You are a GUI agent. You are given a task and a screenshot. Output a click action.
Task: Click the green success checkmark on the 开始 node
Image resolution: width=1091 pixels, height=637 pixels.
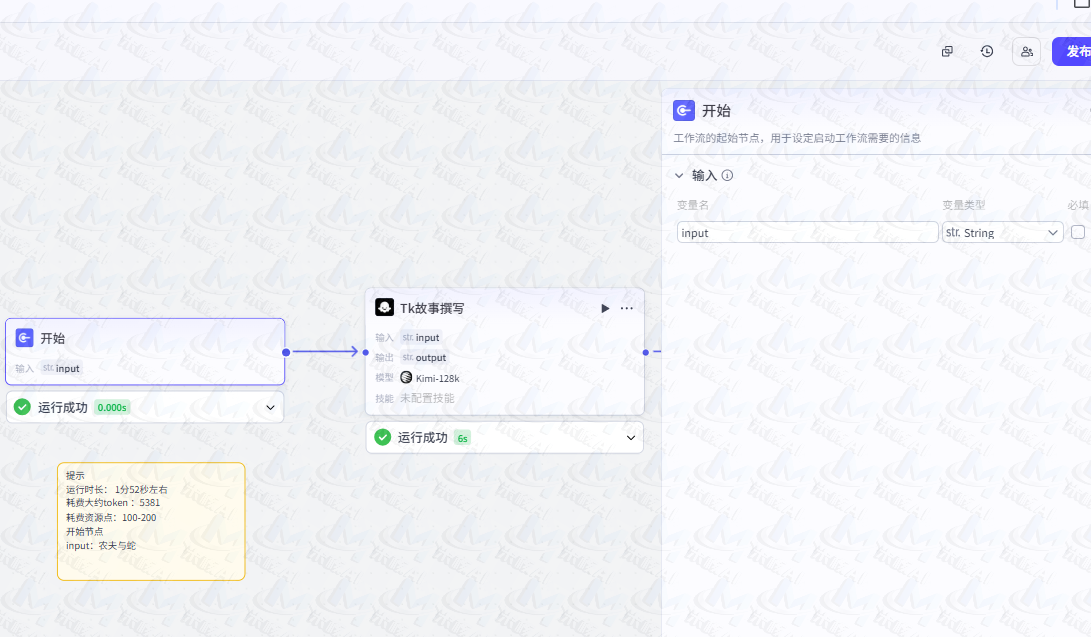click(21, 407)
